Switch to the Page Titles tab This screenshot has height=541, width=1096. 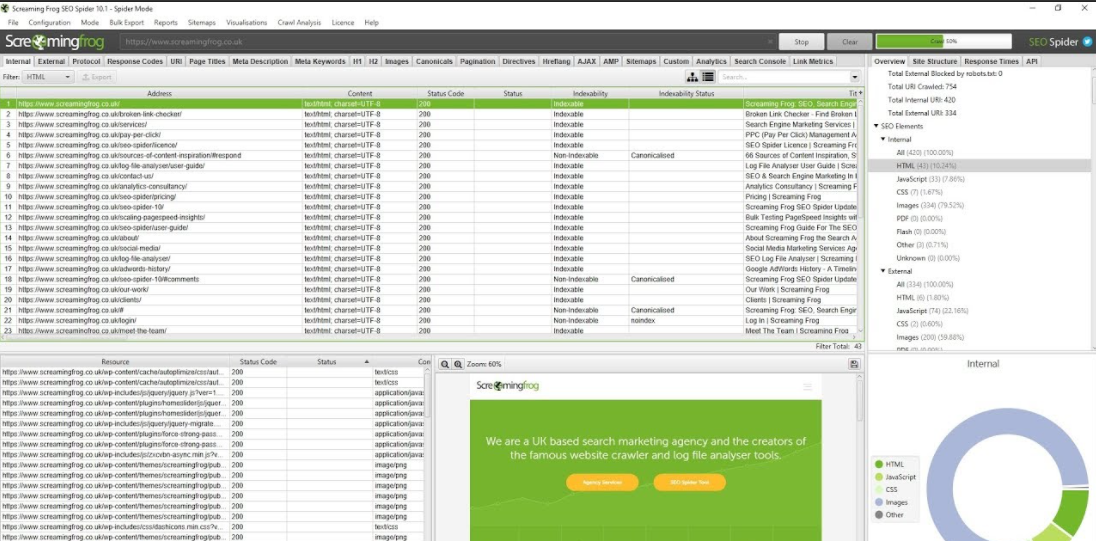tap(207, 62)
